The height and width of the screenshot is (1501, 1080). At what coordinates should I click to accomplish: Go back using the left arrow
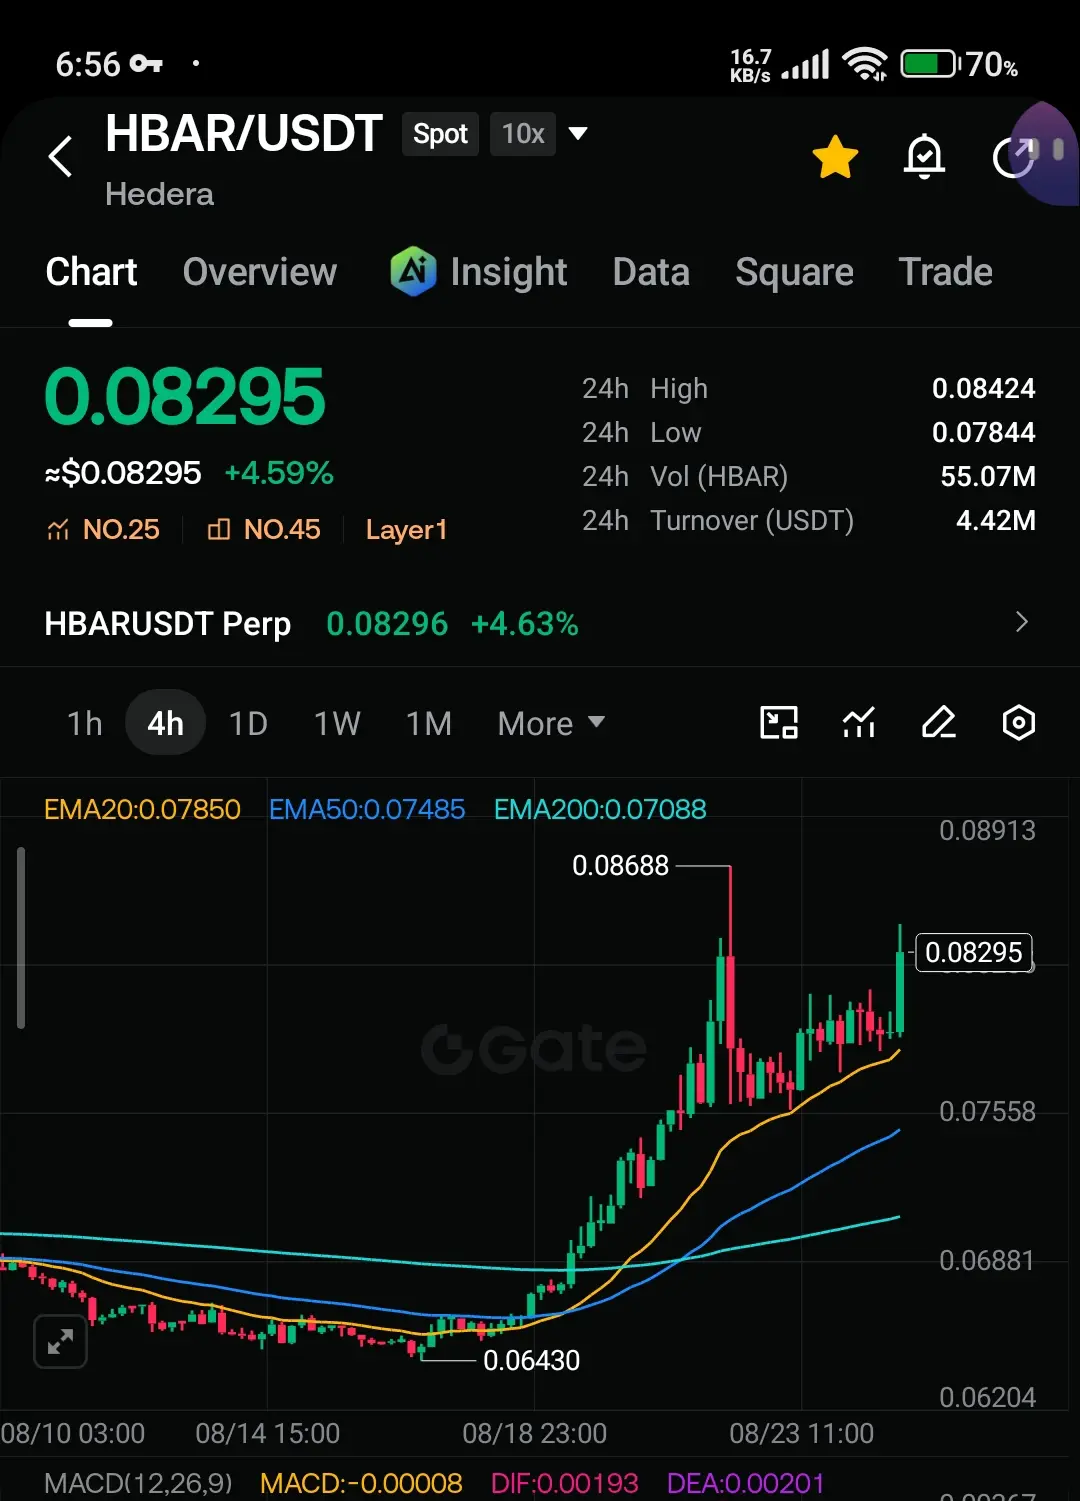click(x=61, y=156)
